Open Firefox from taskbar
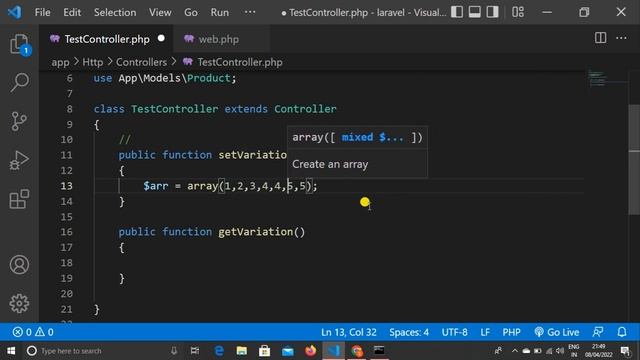The width and height of the screenshot is (640, 360). 311,351
